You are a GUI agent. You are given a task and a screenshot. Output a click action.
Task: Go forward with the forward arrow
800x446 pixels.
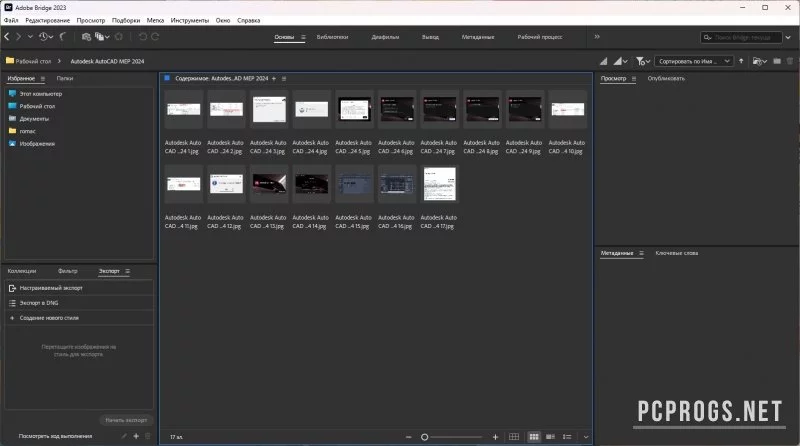(x=18, y=37)
